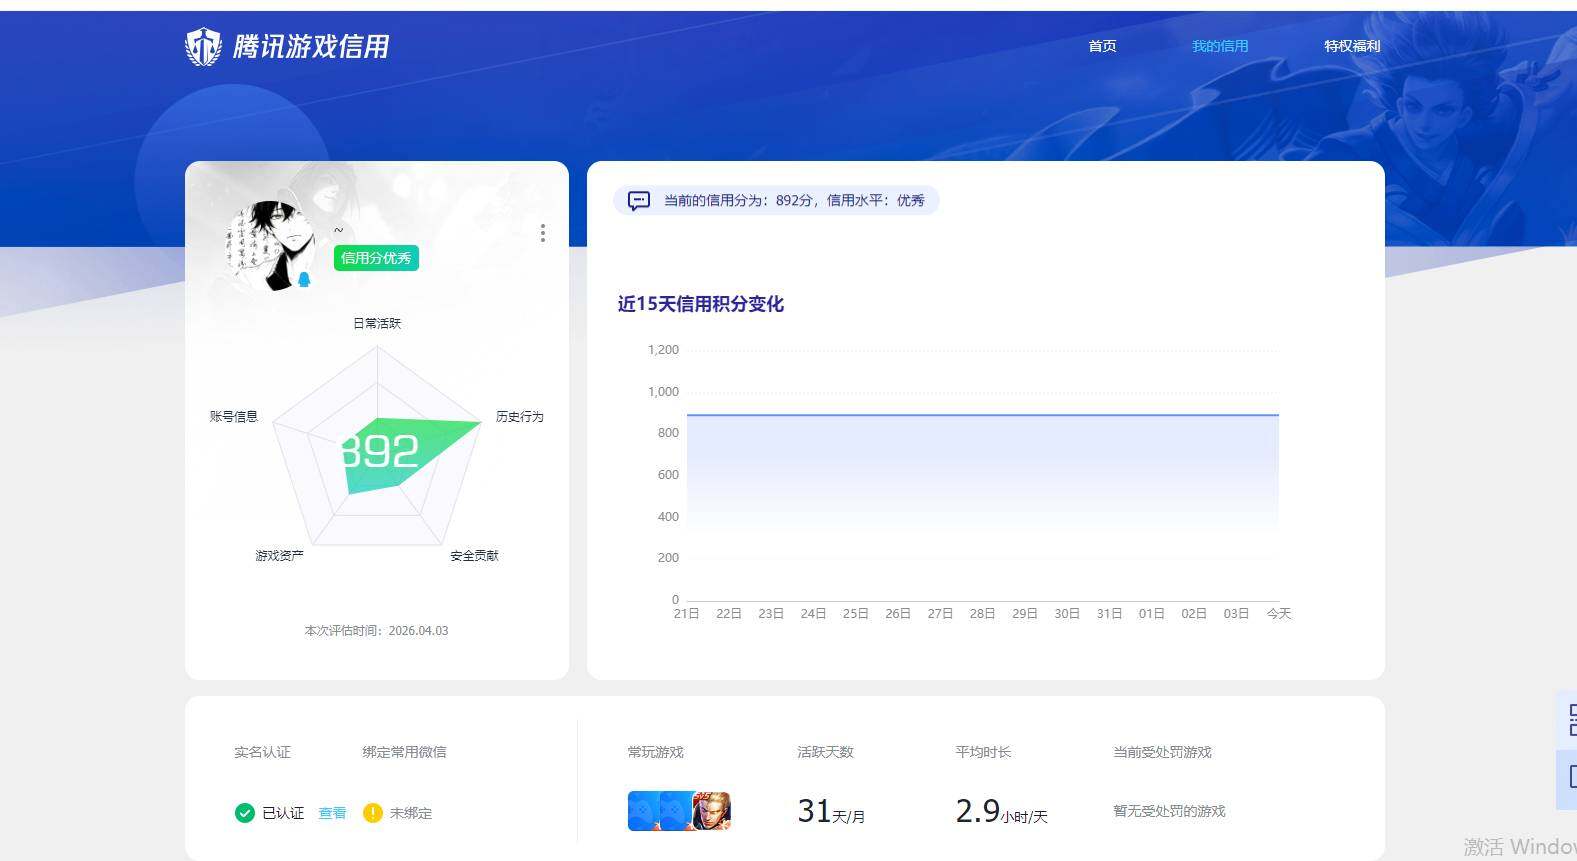The width and height of the screenshot is (1577, 861).
Task: Click the 历史行为 radar label
Action: pos(520,416)
